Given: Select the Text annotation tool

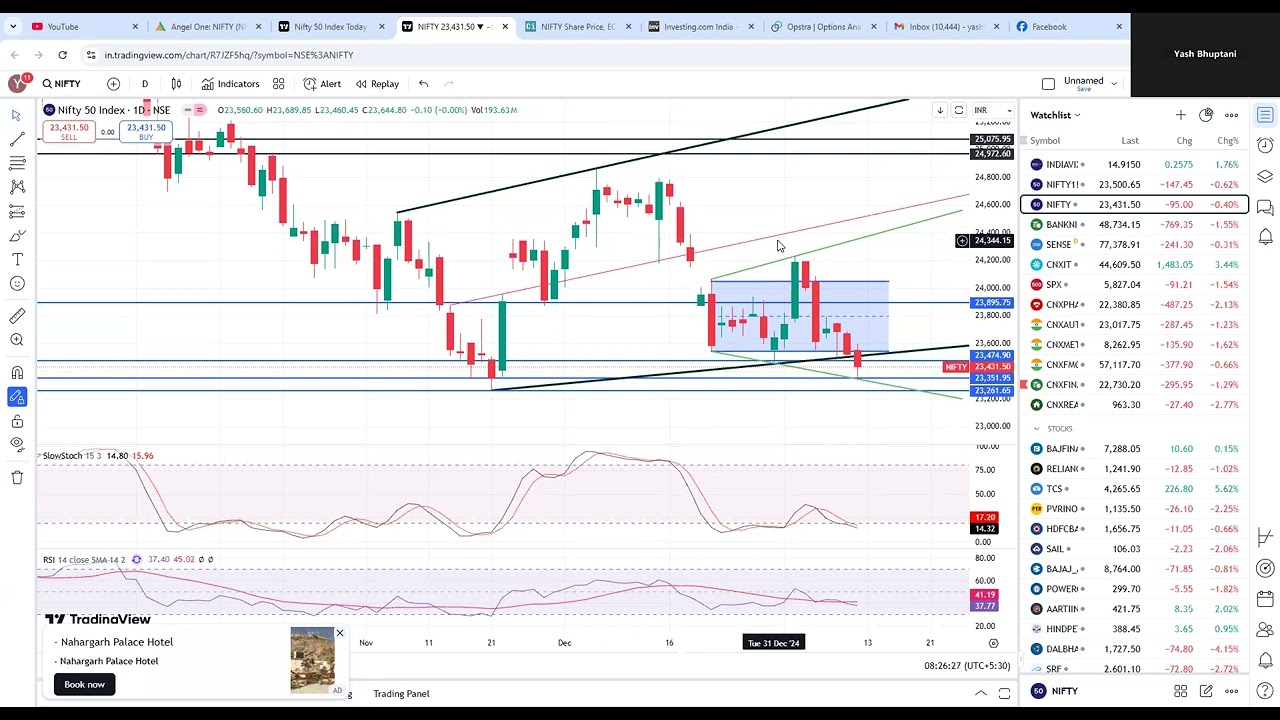Looking at the screenshot, I should (x=17, y=260).
